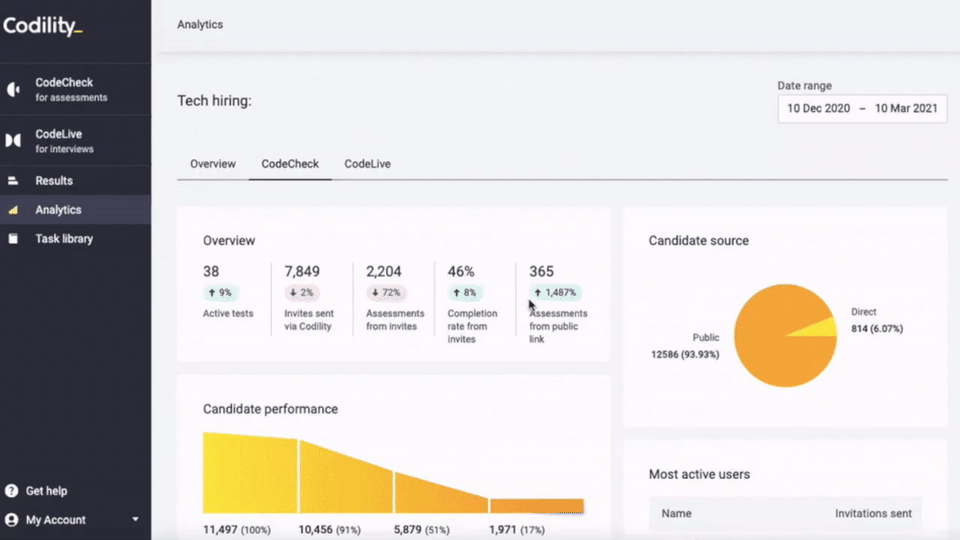Click the 1,971 (17%) funnel label
This screenshot has width=960, height=540.
coord(517,530)
